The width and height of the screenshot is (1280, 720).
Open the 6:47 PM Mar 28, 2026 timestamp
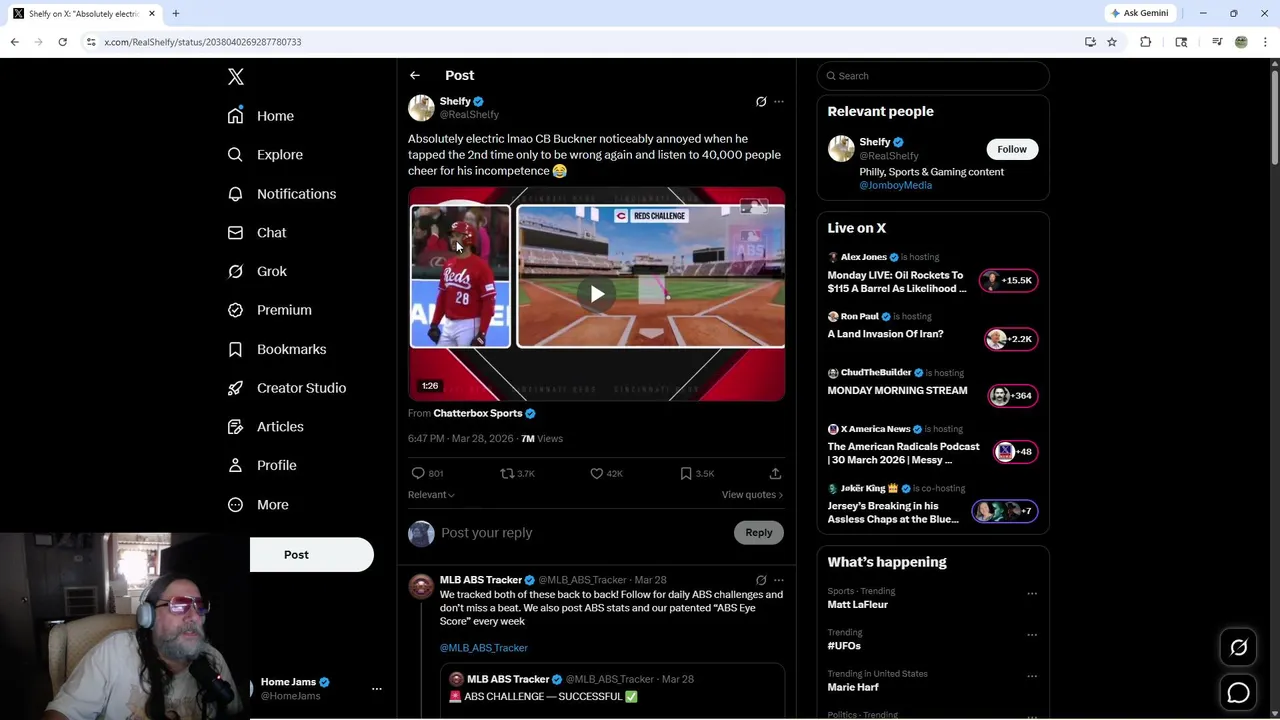click(x=460, y=439)
